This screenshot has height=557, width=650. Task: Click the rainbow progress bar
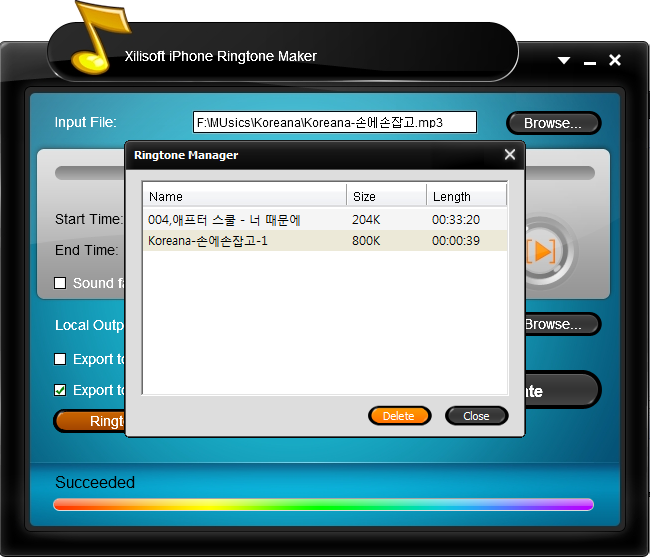click(323, 504)
